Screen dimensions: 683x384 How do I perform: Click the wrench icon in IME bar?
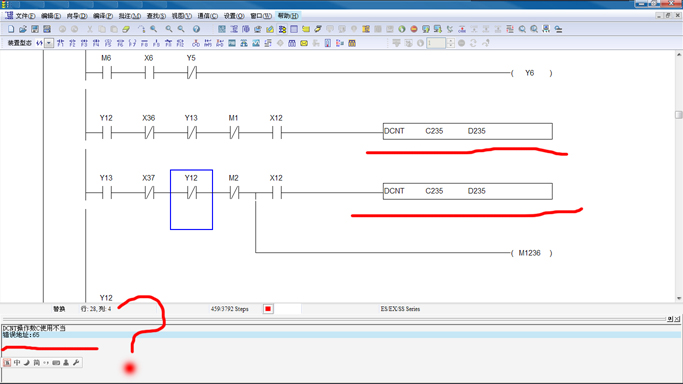click(x=76, y=362)
